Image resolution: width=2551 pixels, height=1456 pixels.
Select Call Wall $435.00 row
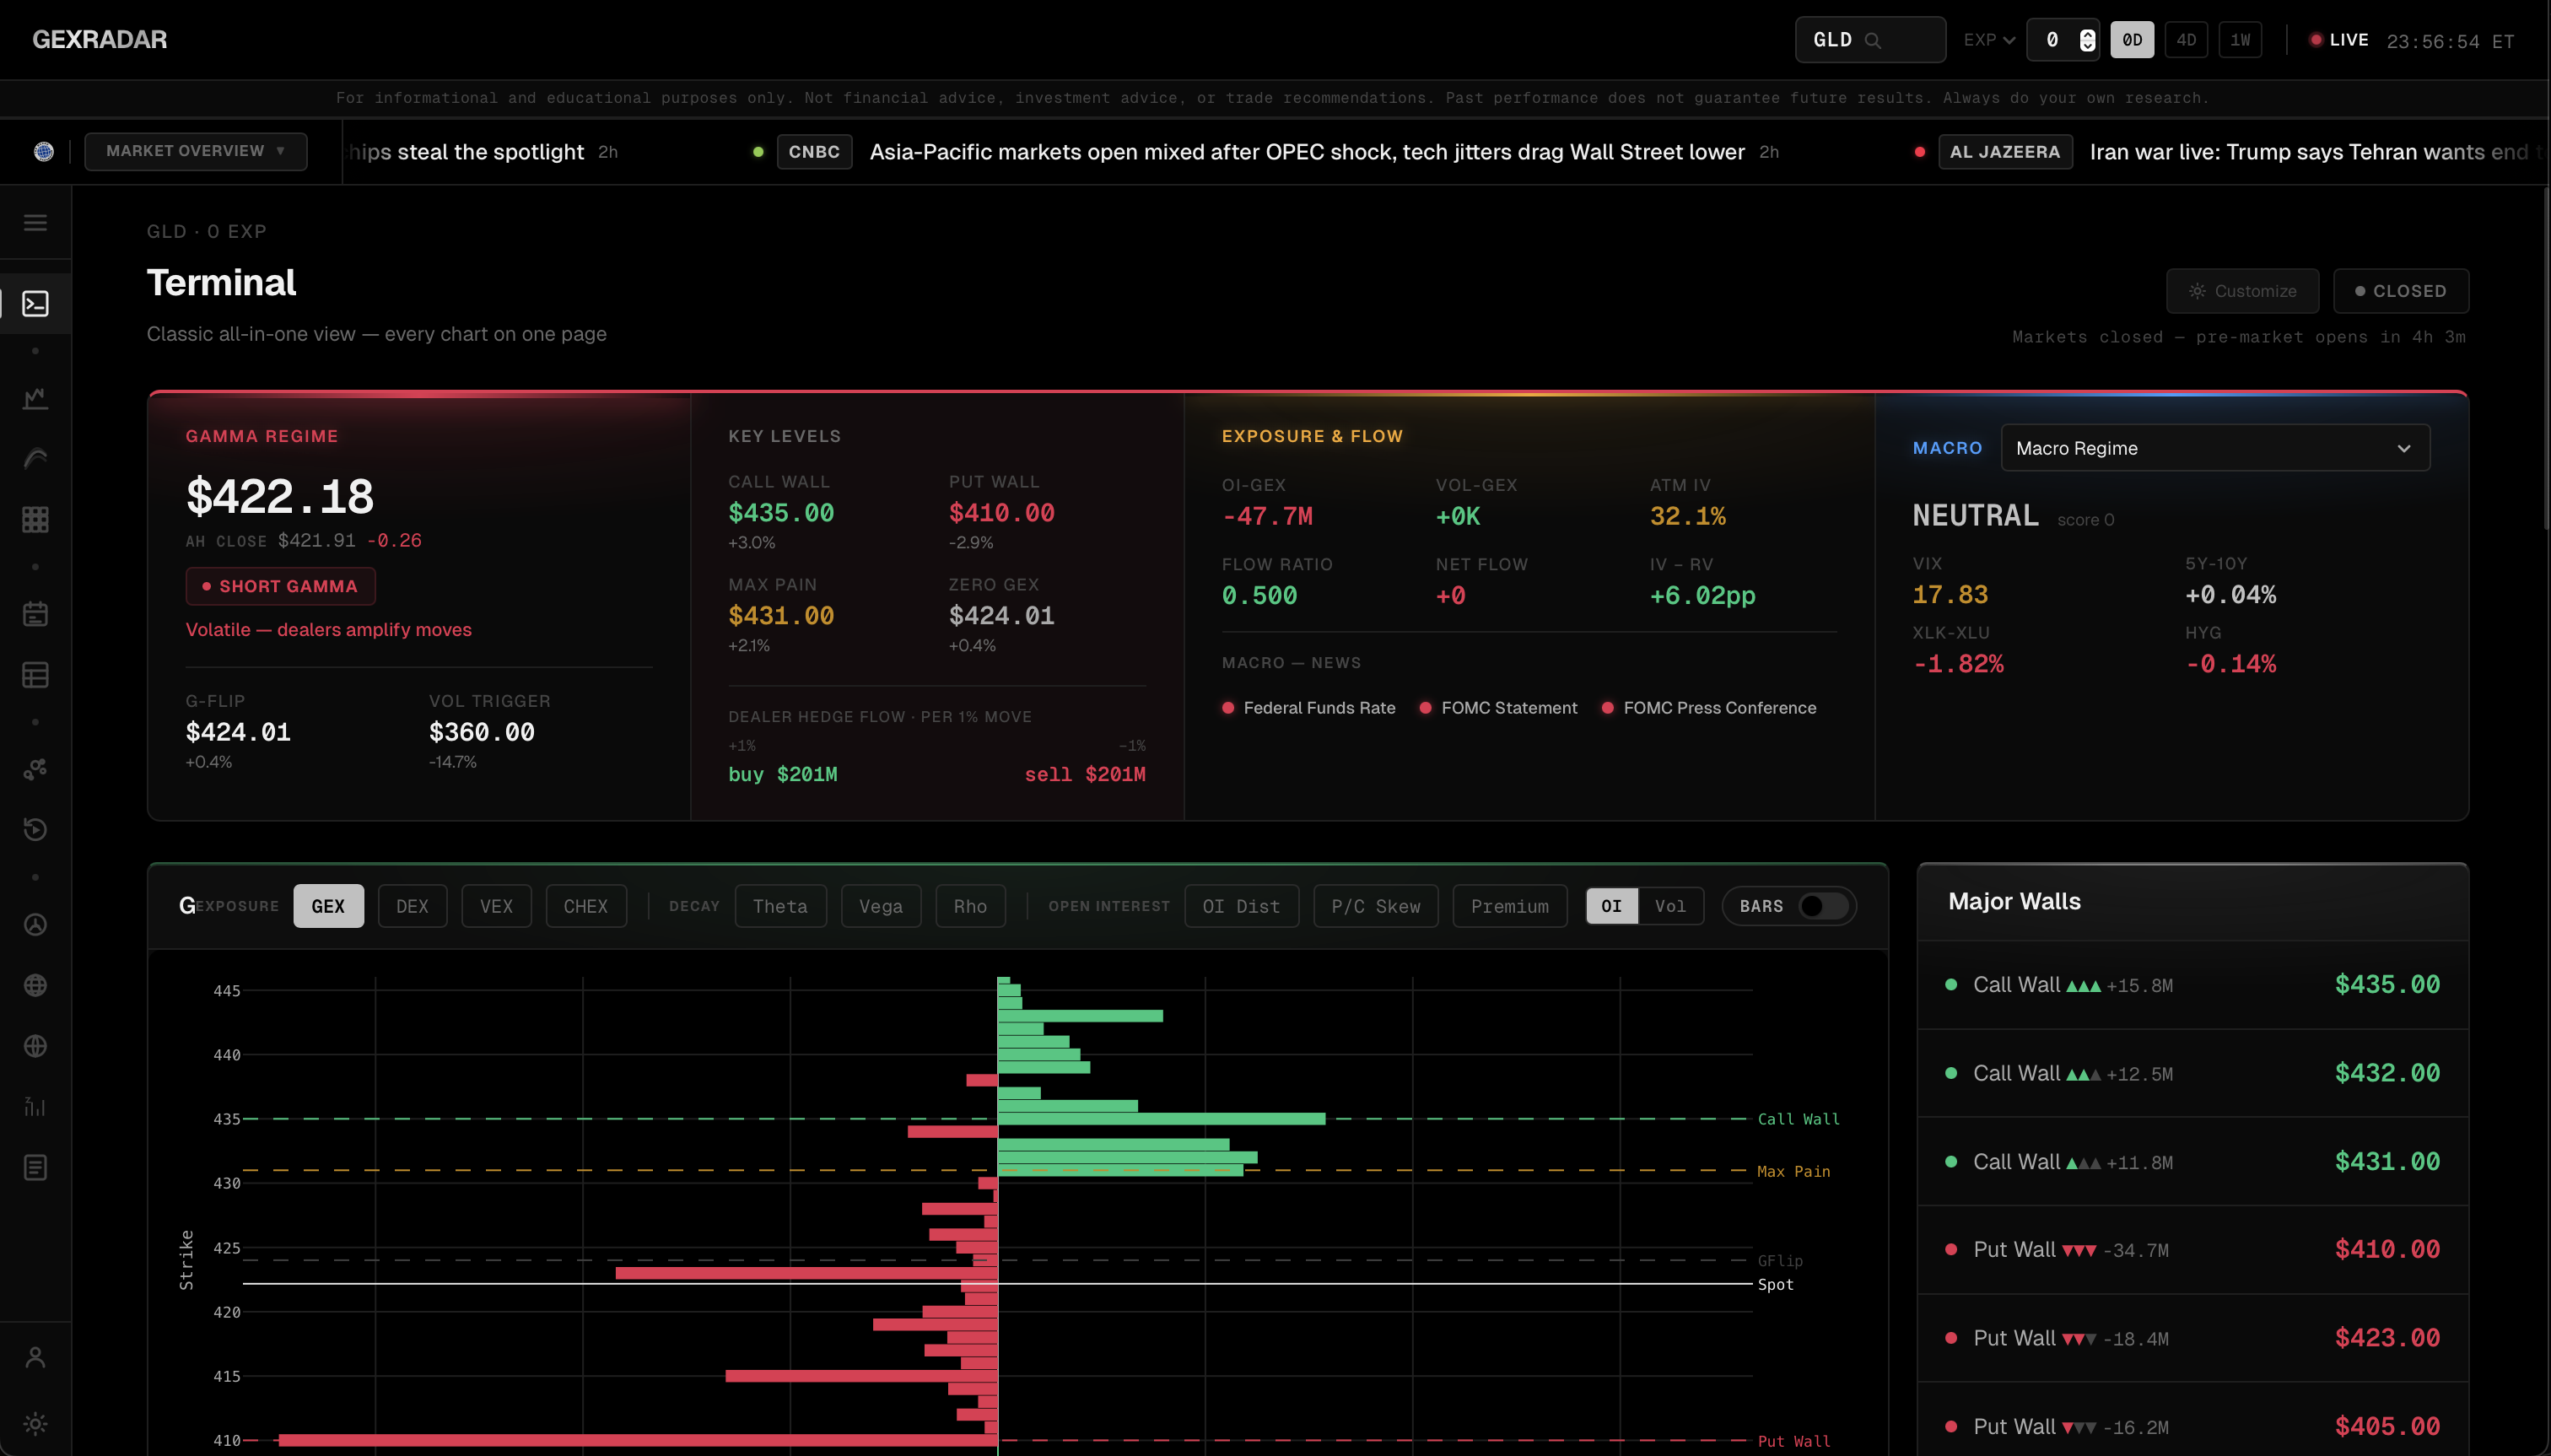point(2193,985)
